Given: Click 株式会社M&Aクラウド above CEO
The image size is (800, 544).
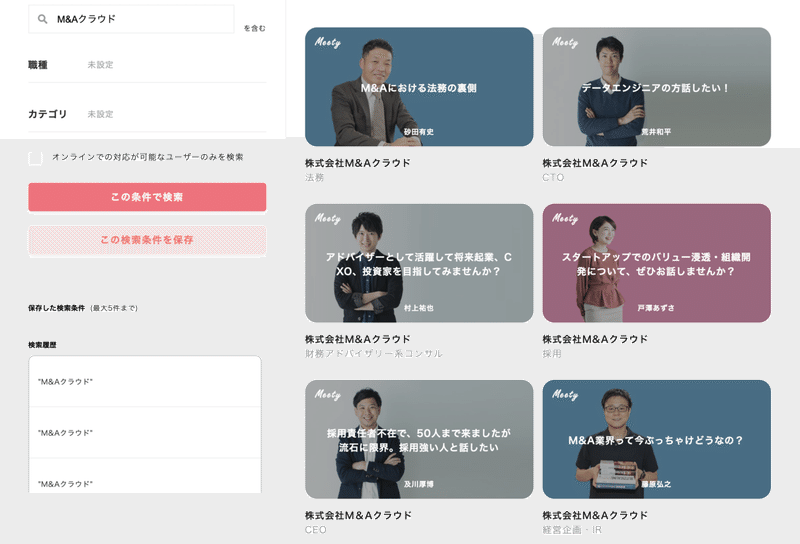Looking at the screenshot, I should [x=358, y=515].
